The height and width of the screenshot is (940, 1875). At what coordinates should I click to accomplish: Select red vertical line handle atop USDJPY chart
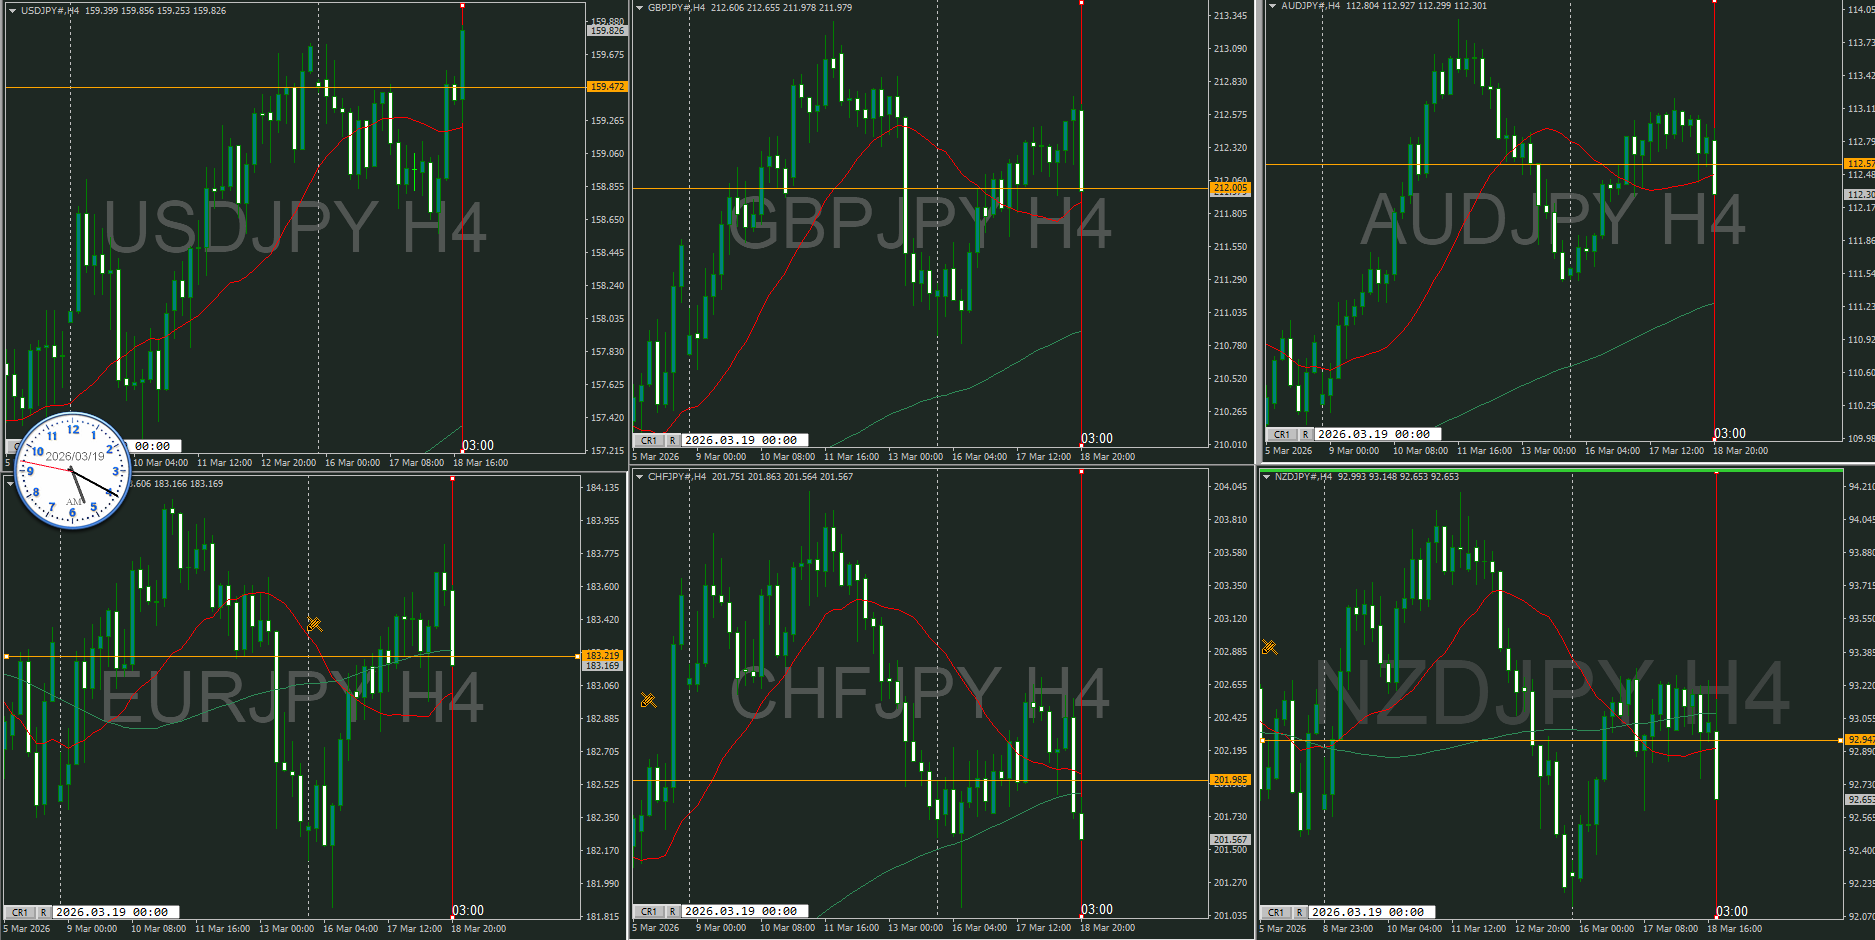(x=462, y=6)
